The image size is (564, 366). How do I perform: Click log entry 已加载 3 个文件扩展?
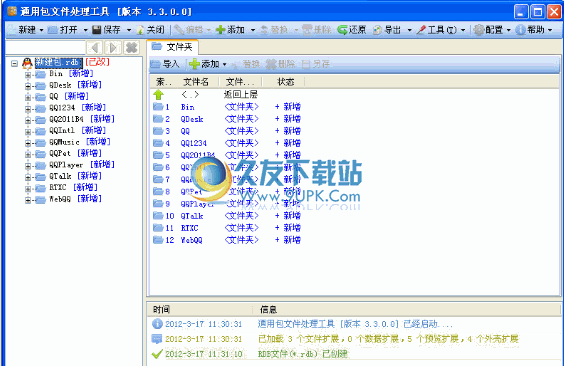point(388,339)
